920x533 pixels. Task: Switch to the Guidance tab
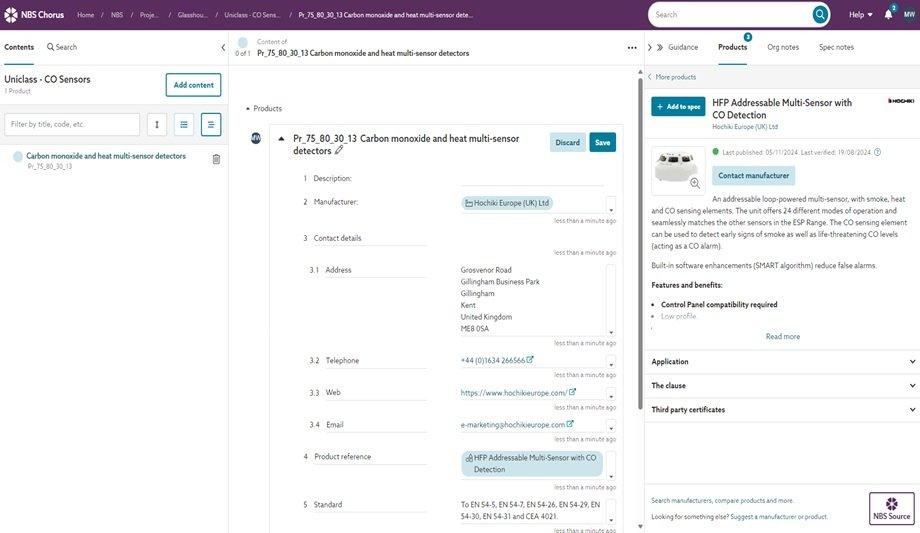click(x=683, y=47)
